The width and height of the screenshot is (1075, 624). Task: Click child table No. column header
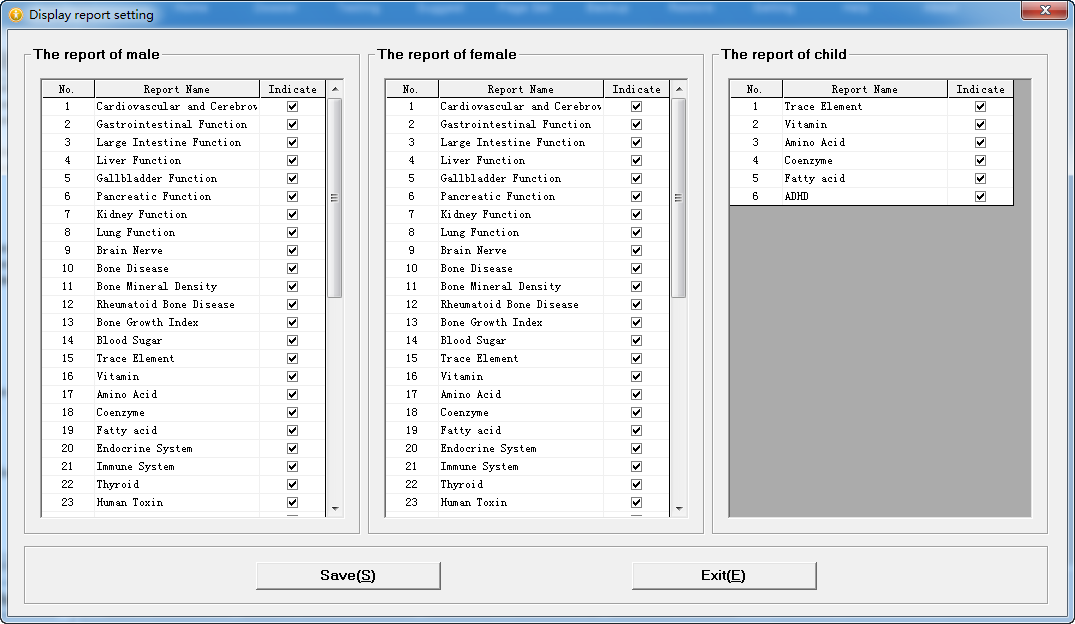pos(755,89)
